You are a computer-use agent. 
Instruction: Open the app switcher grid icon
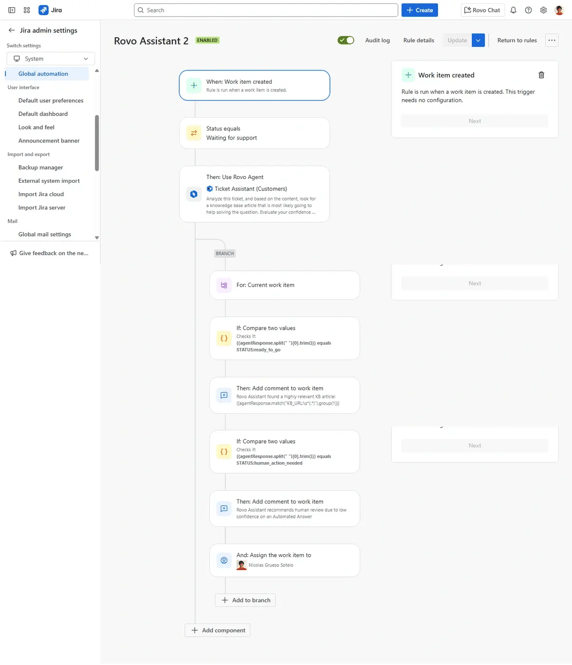[27, 10]
